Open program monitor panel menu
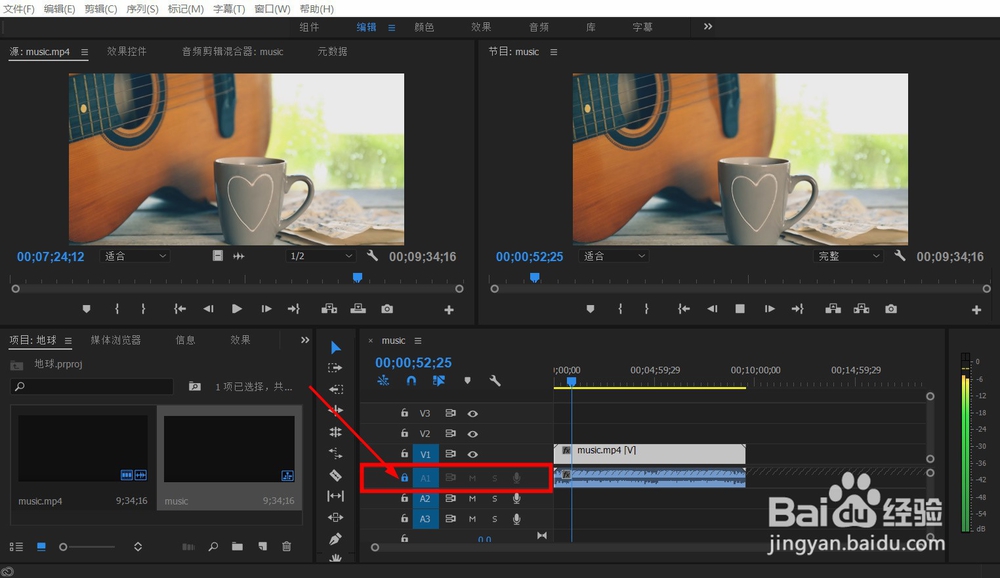Screen dimensions: 1000x578 click(554, 52)
